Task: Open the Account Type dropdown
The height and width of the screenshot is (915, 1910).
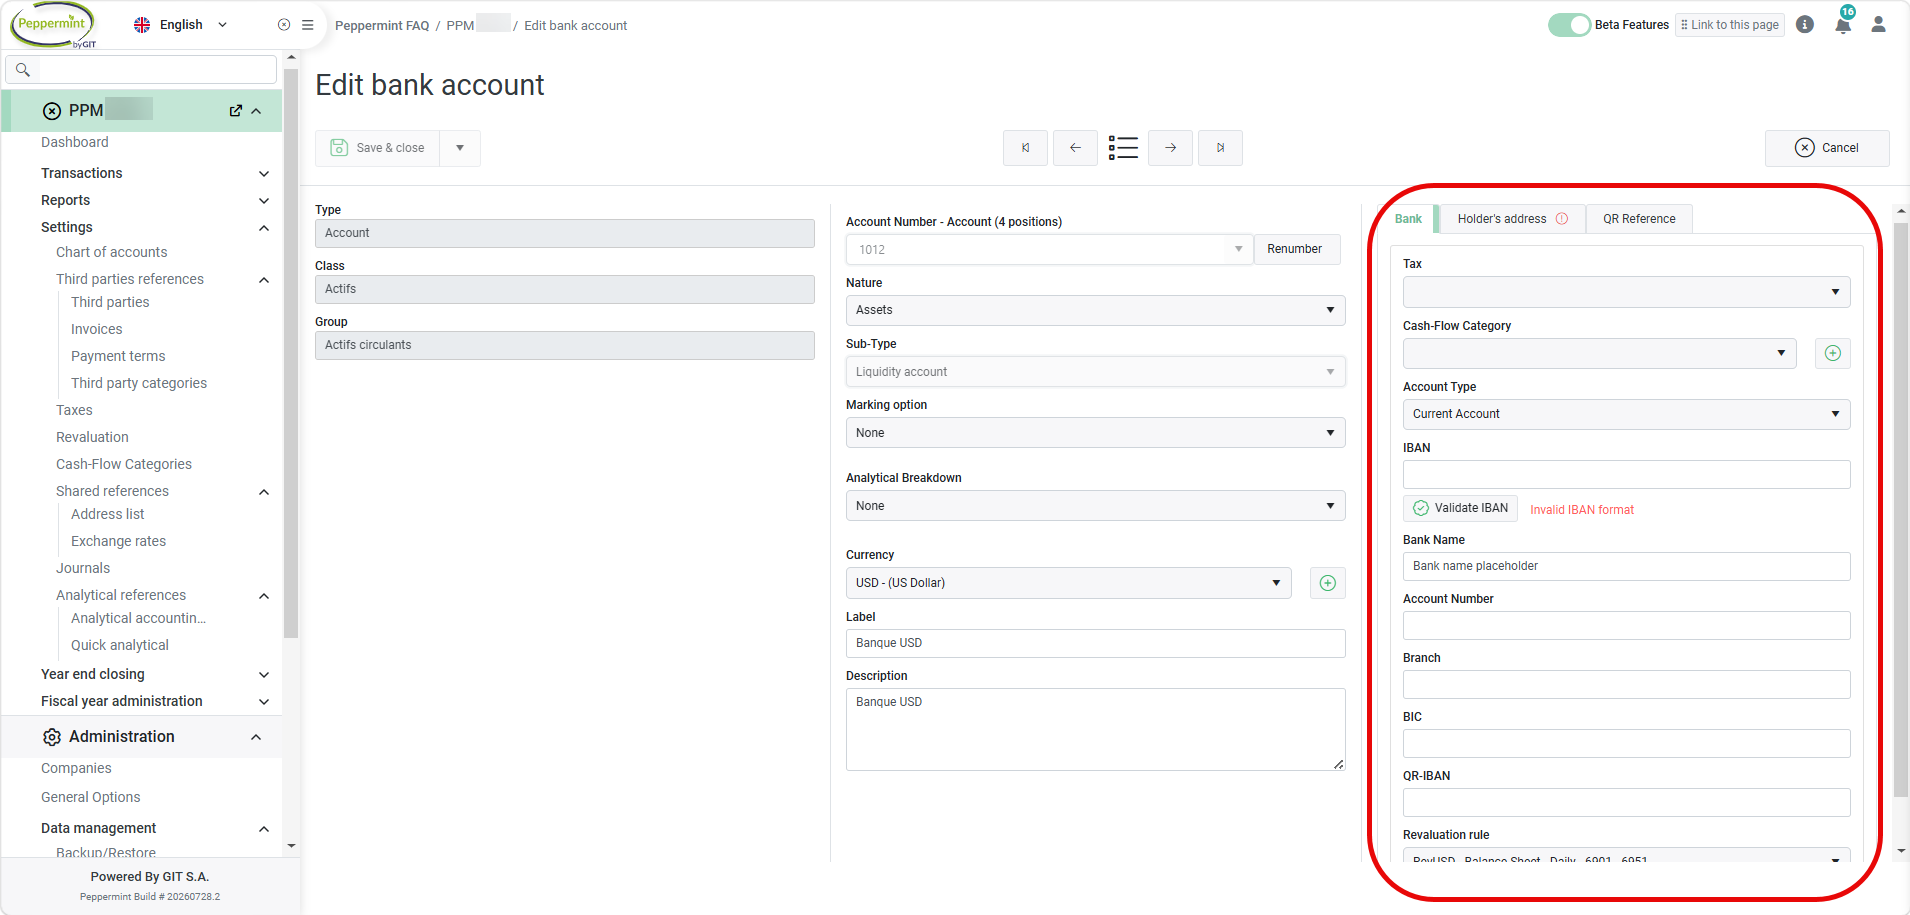Action: (x=1626, y=414)
